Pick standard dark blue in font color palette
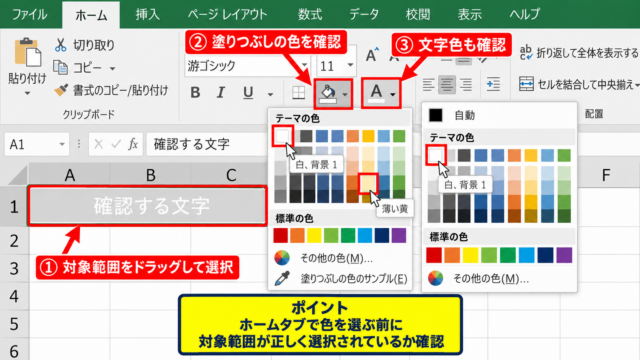The width and height of the screenshot is (640, 360). point(545,255)
